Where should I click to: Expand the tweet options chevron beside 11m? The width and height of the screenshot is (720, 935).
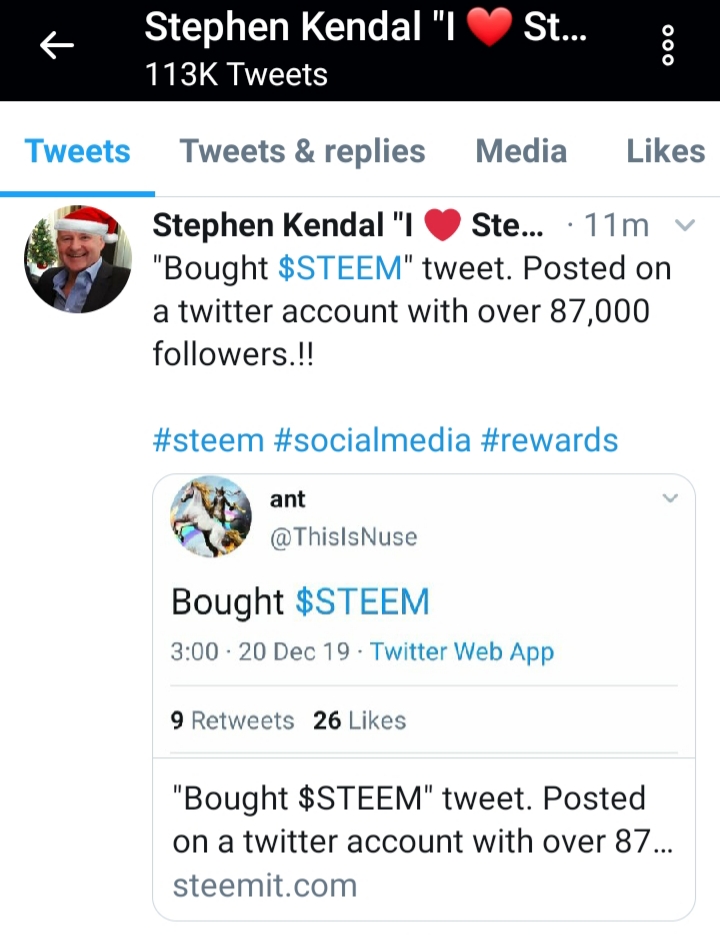pos(684,225)
